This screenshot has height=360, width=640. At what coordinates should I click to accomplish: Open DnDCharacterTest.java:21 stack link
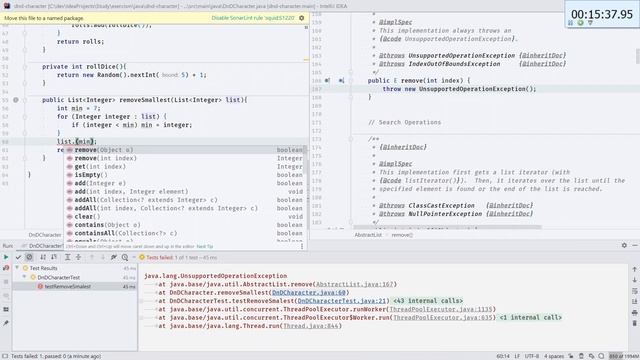pos(342,301)
